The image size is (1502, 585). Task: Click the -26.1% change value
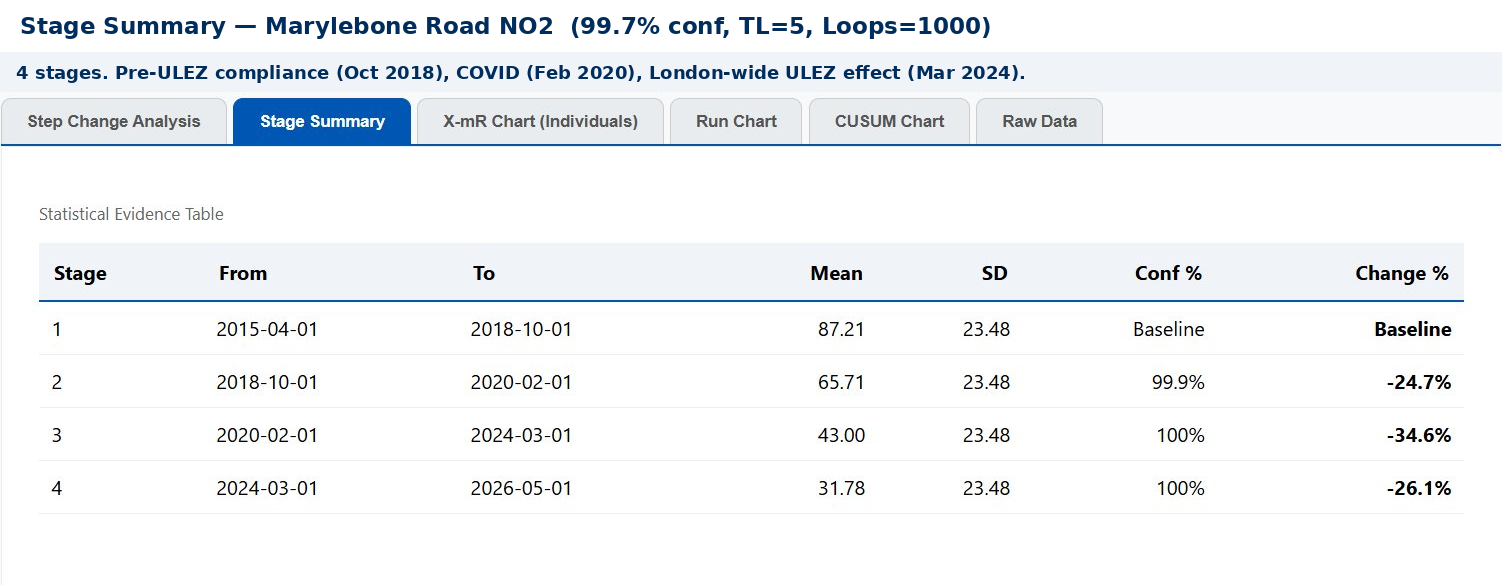tap(1418, 488)
